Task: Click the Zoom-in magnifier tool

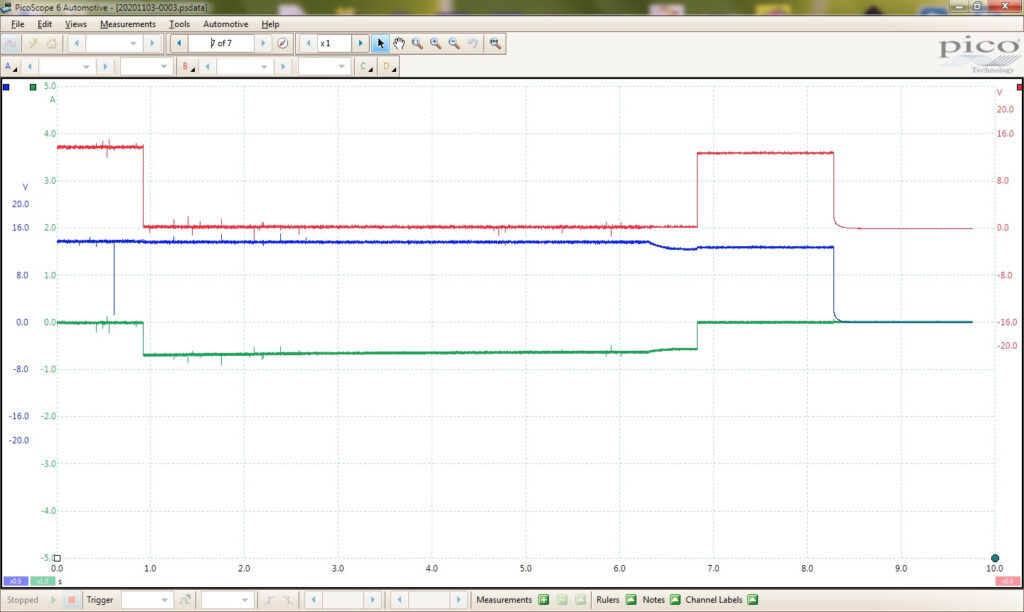Action: (436, 44)
